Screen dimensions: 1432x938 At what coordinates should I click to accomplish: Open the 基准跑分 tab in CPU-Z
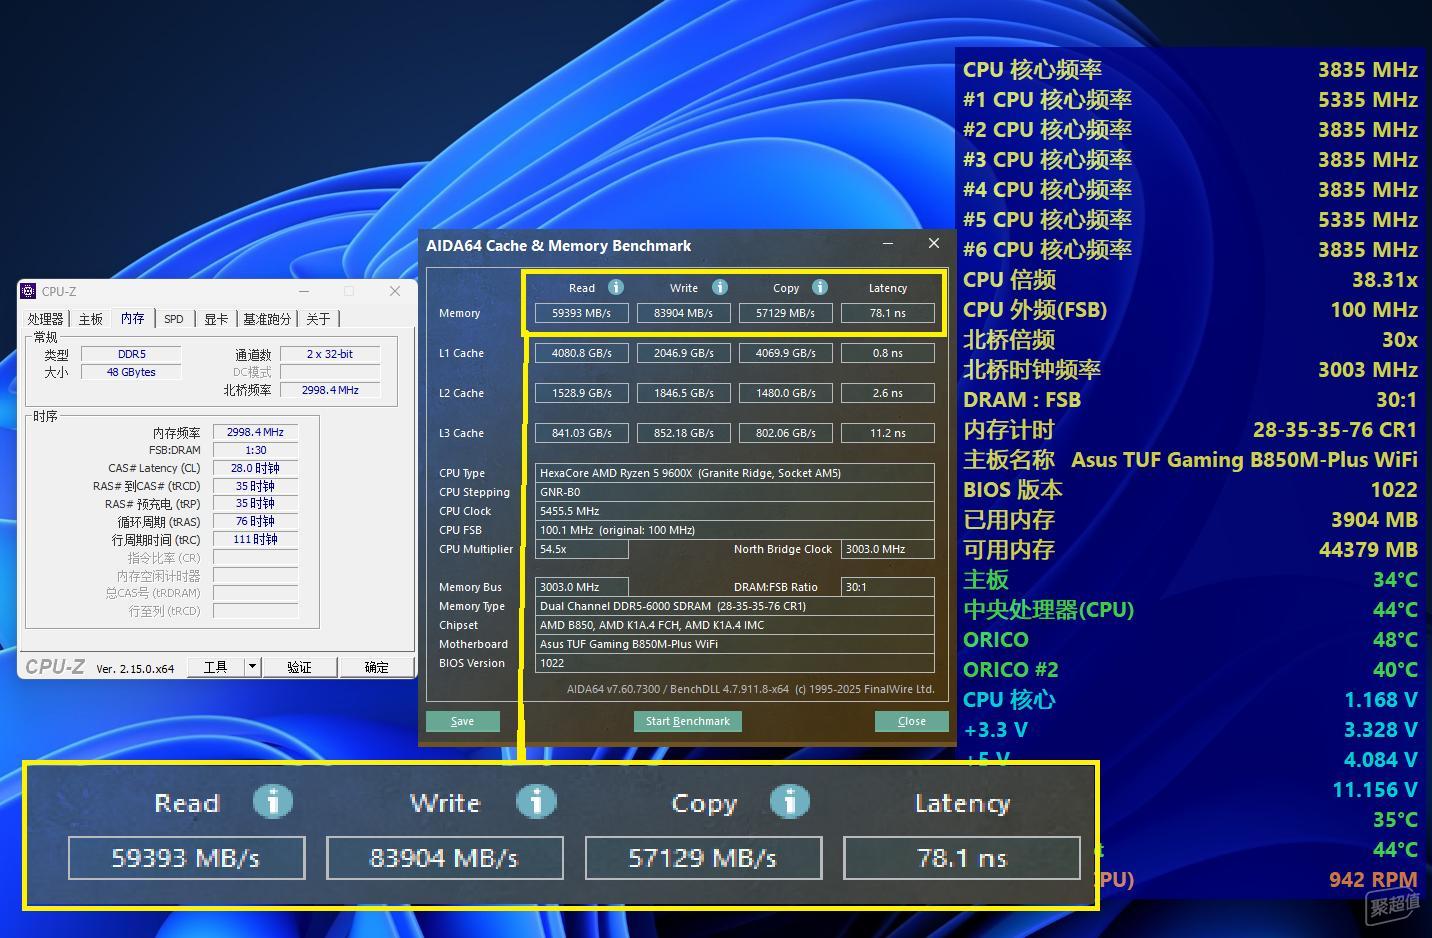coord(267,319)
